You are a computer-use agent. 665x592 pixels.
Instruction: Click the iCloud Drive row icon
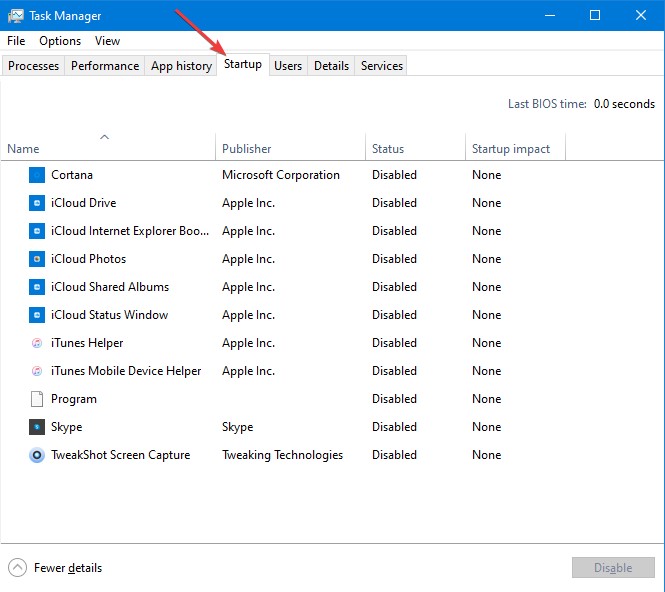[37, 203]
